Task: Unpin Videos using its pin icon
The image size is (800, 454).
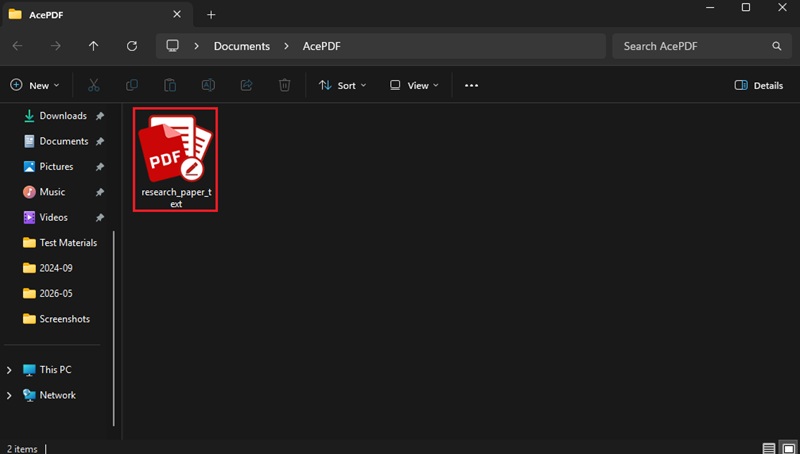Action: [100, 218]
